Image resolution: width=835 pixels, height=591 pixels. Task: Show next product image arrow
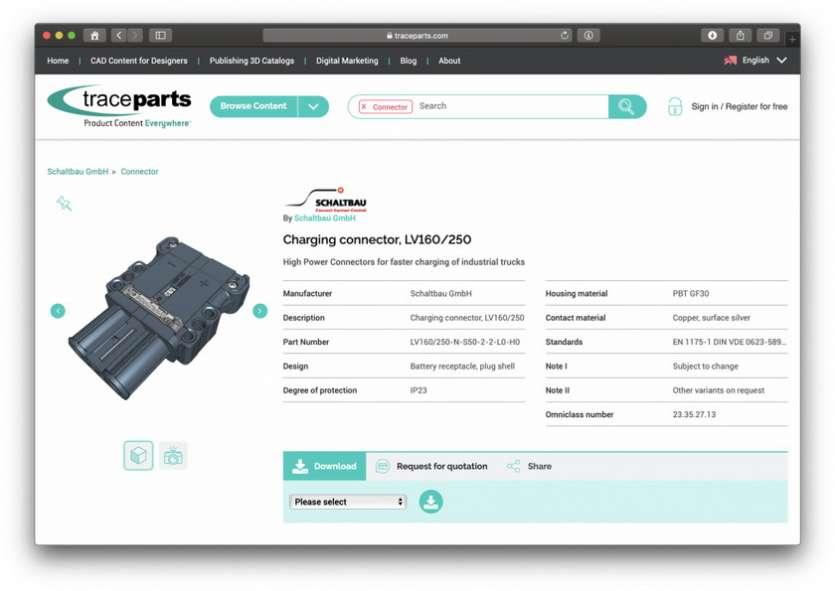(260, 310)
